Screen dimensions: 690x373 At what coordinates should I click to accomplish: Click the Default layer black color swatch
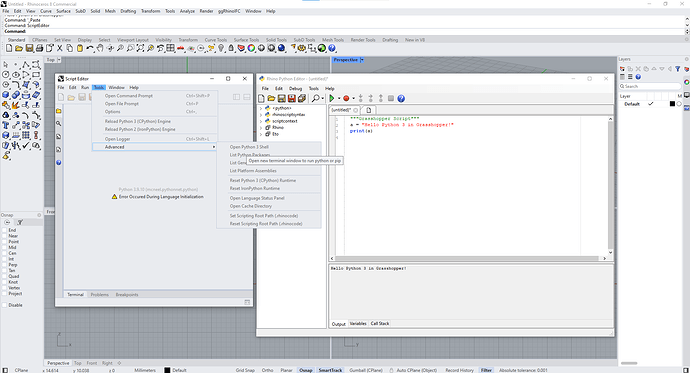pyautogui.click(x=672, y=104)
